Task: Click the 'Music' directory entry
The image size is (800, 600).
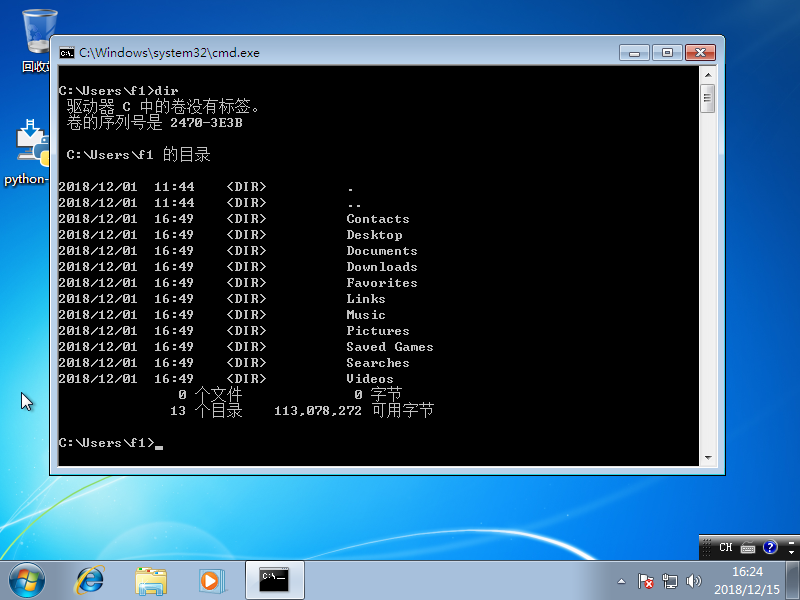Action: click(x=366, y=315)
